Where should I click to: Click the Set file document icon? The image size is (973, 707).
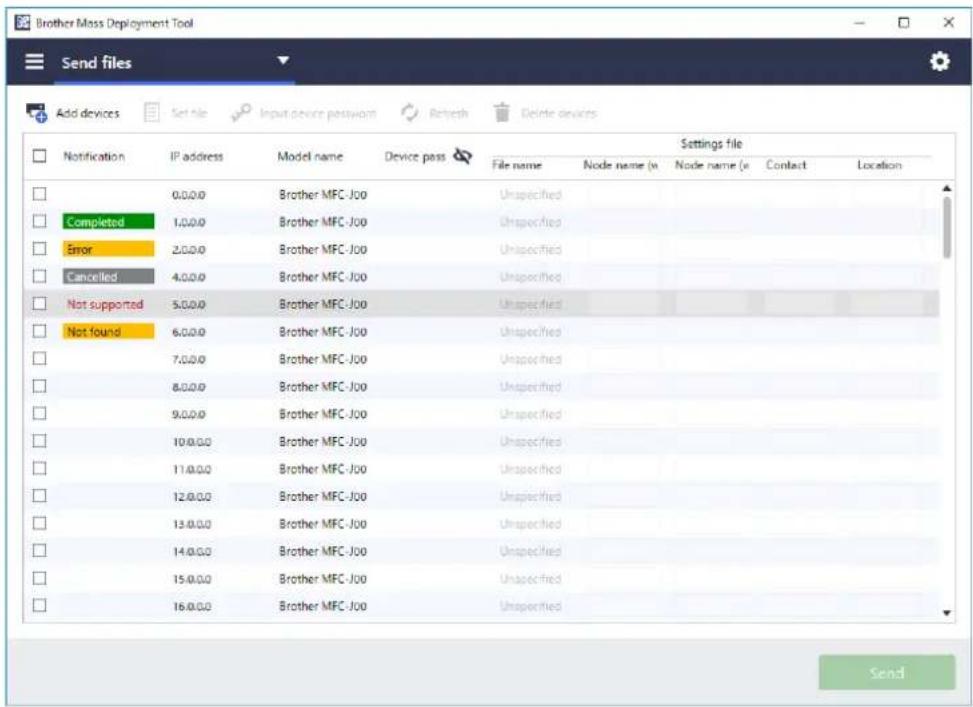[x=151, y=112]
